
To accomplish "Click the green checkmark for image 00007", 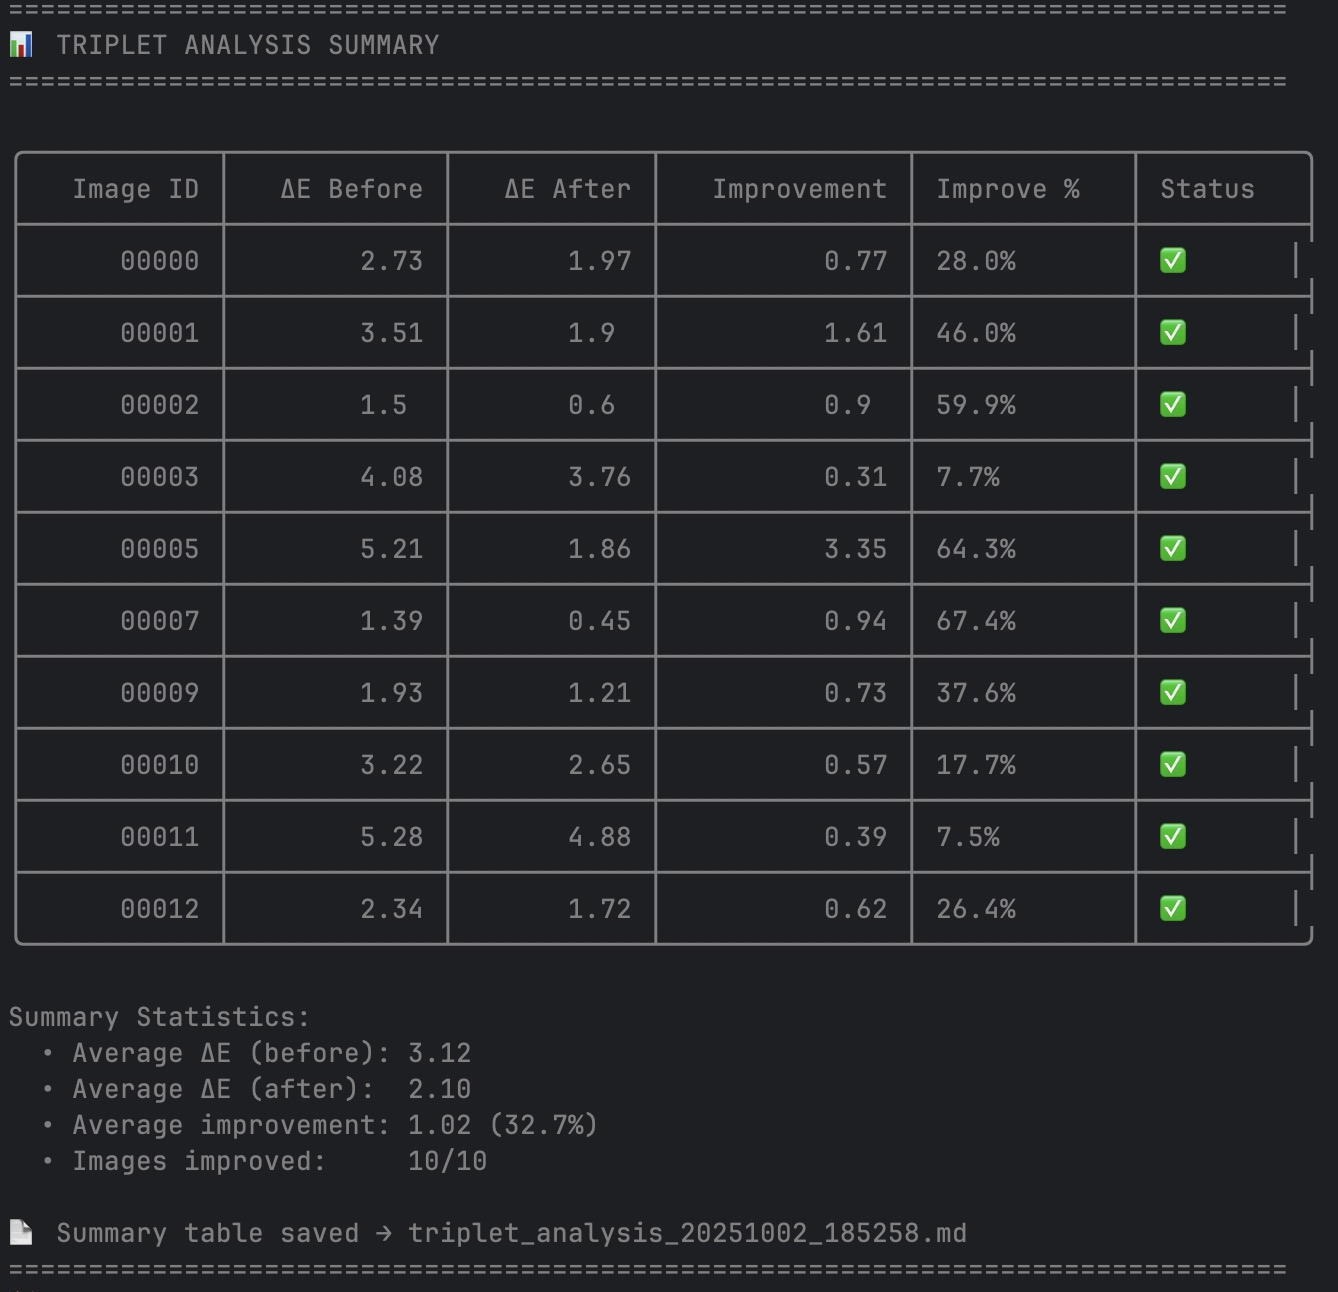I will coord(1172,621).
